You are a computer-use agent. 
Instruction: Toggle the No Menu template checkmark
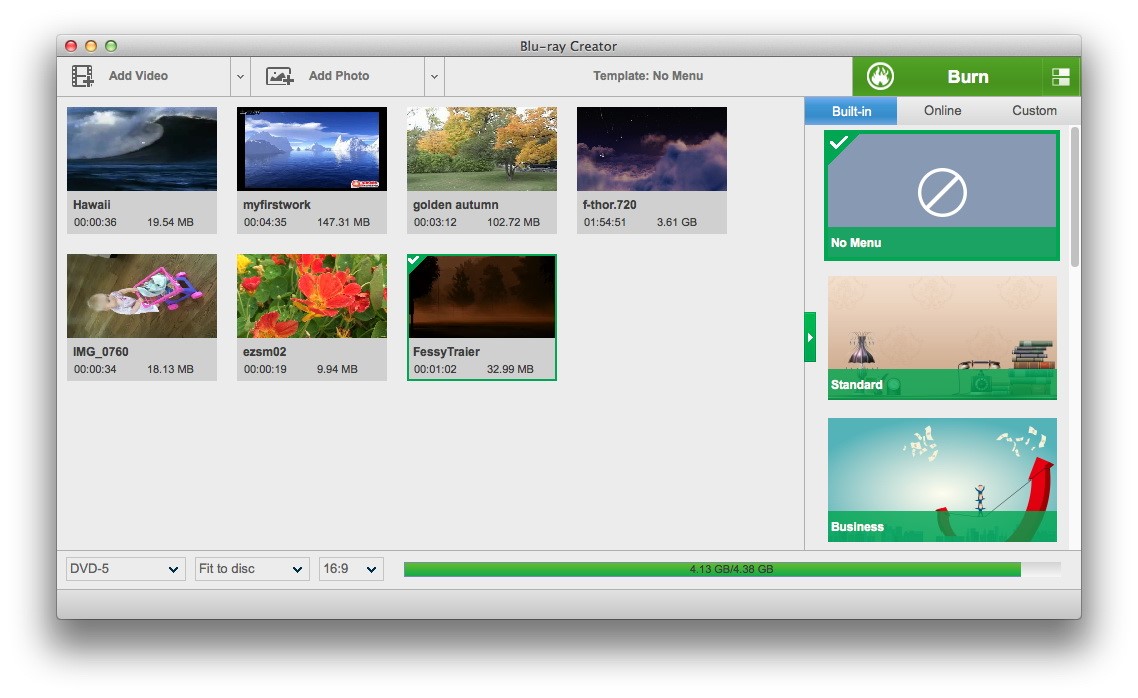pos(838,143)
